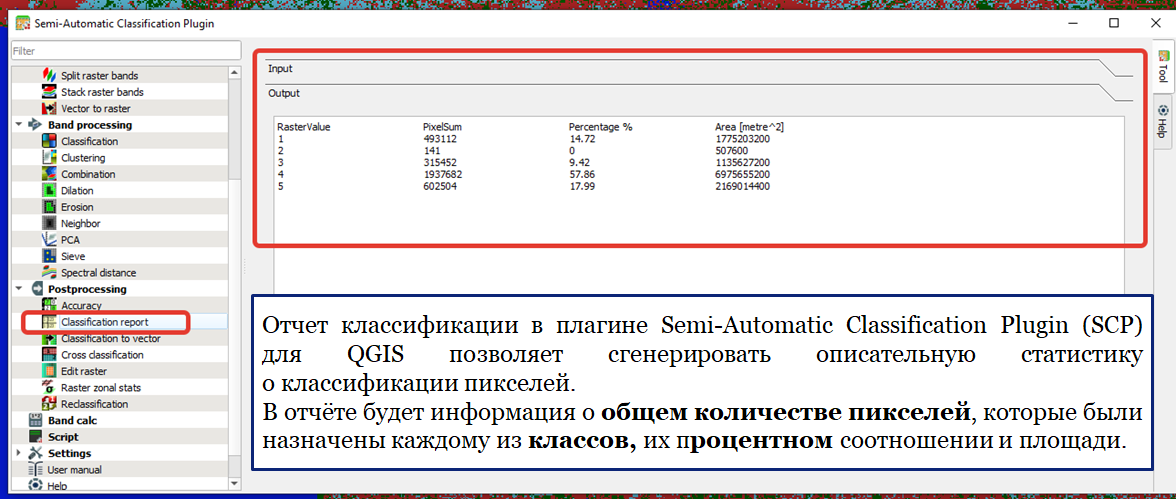Viewport: 1176px width, 499px height.
Task: Click the Vector to raster icon
Action: pos(49,109)
